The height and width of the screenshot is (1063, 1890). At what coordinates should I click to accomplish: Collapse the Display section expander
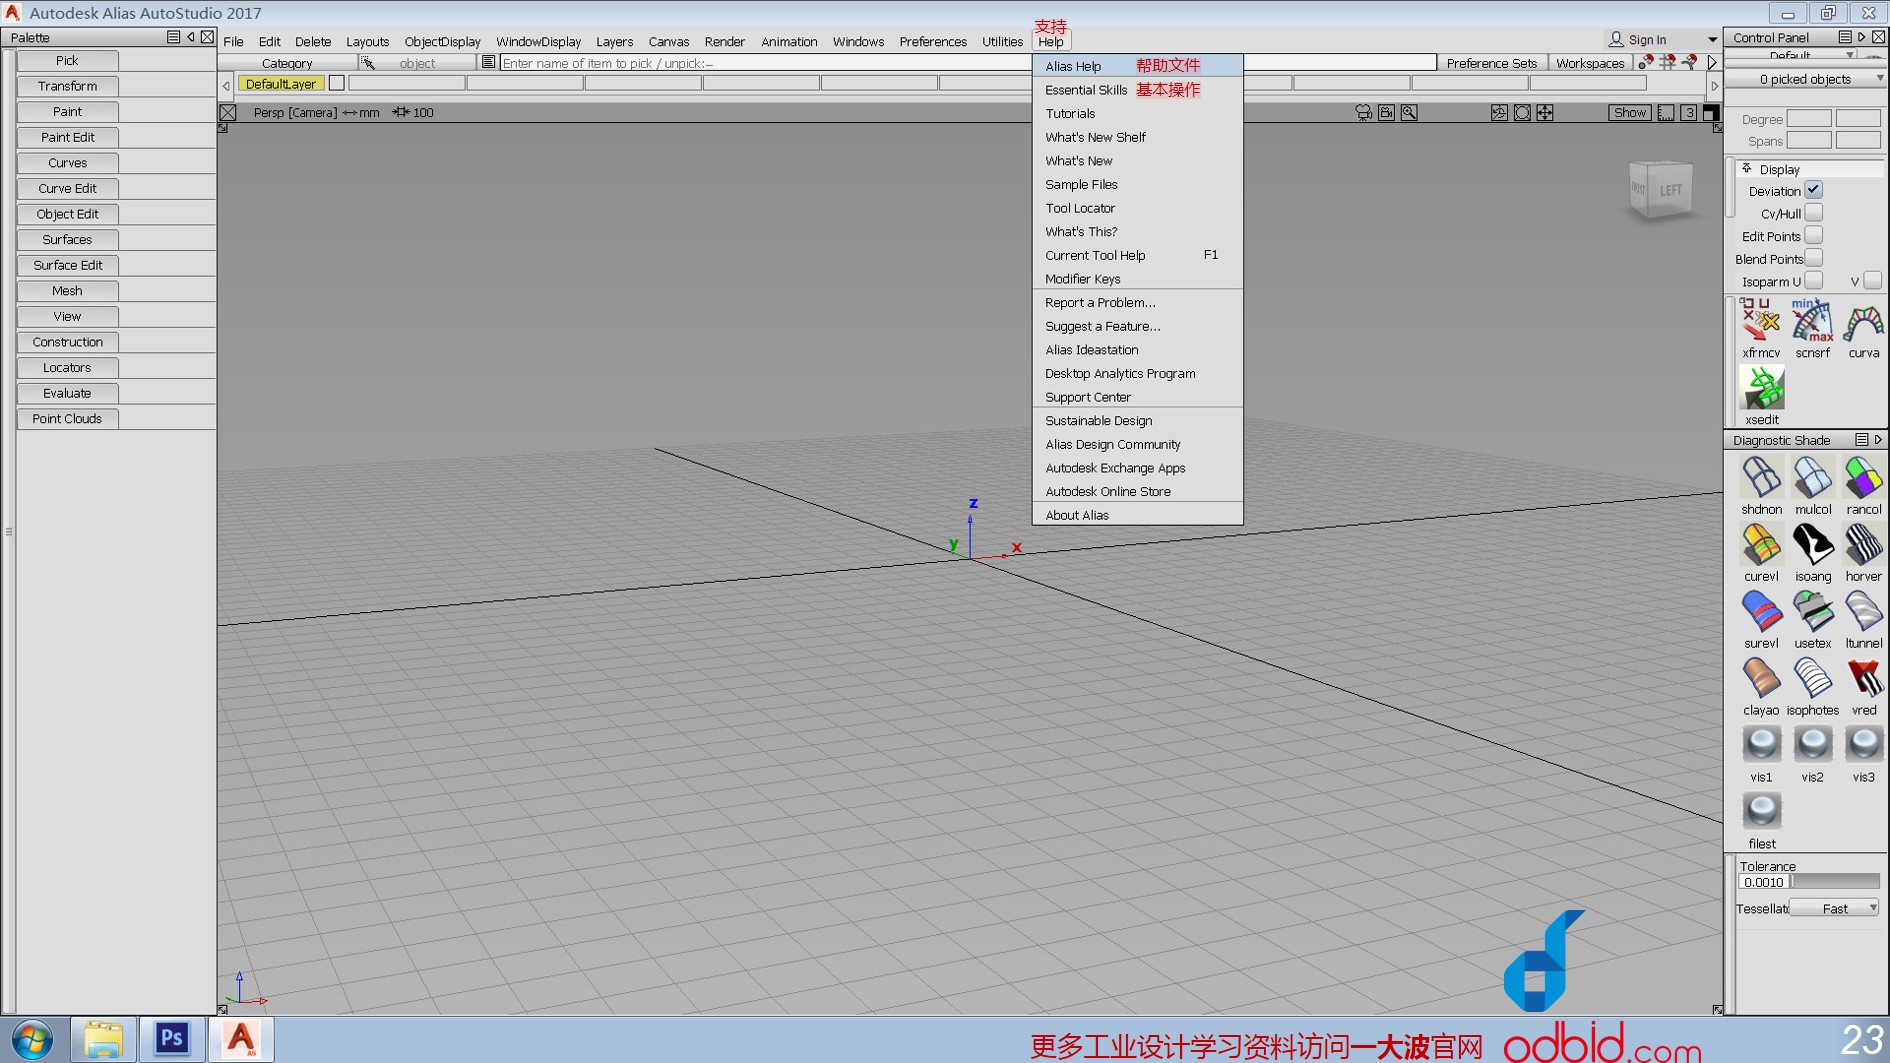pyautogui.click(x=1747, y=168)
